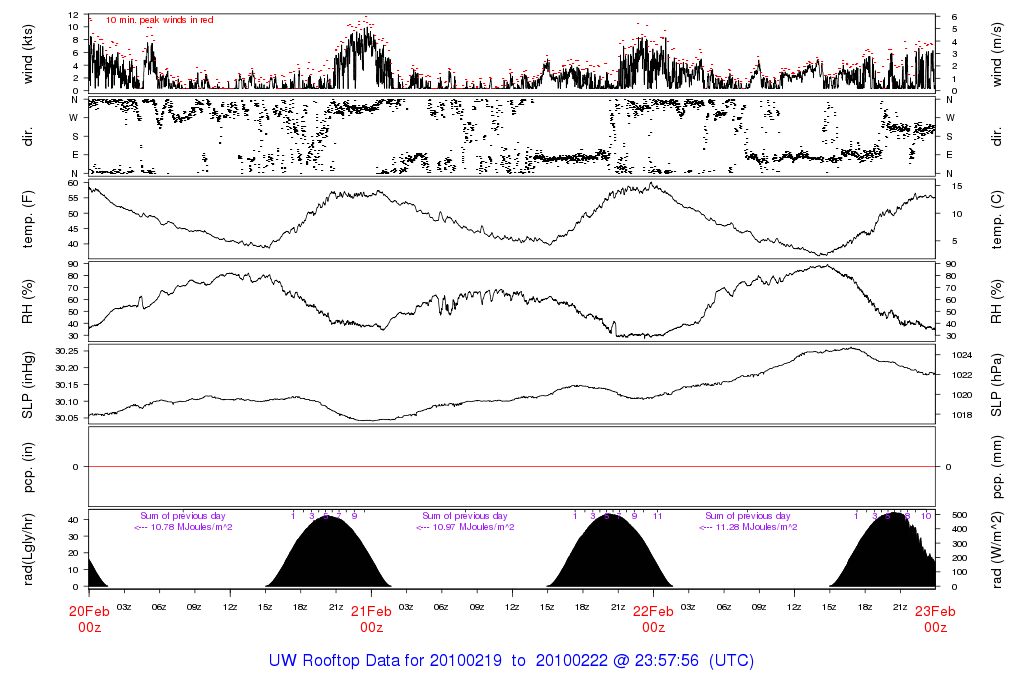Click the 20Feb 00z date label

coord(89,619)
